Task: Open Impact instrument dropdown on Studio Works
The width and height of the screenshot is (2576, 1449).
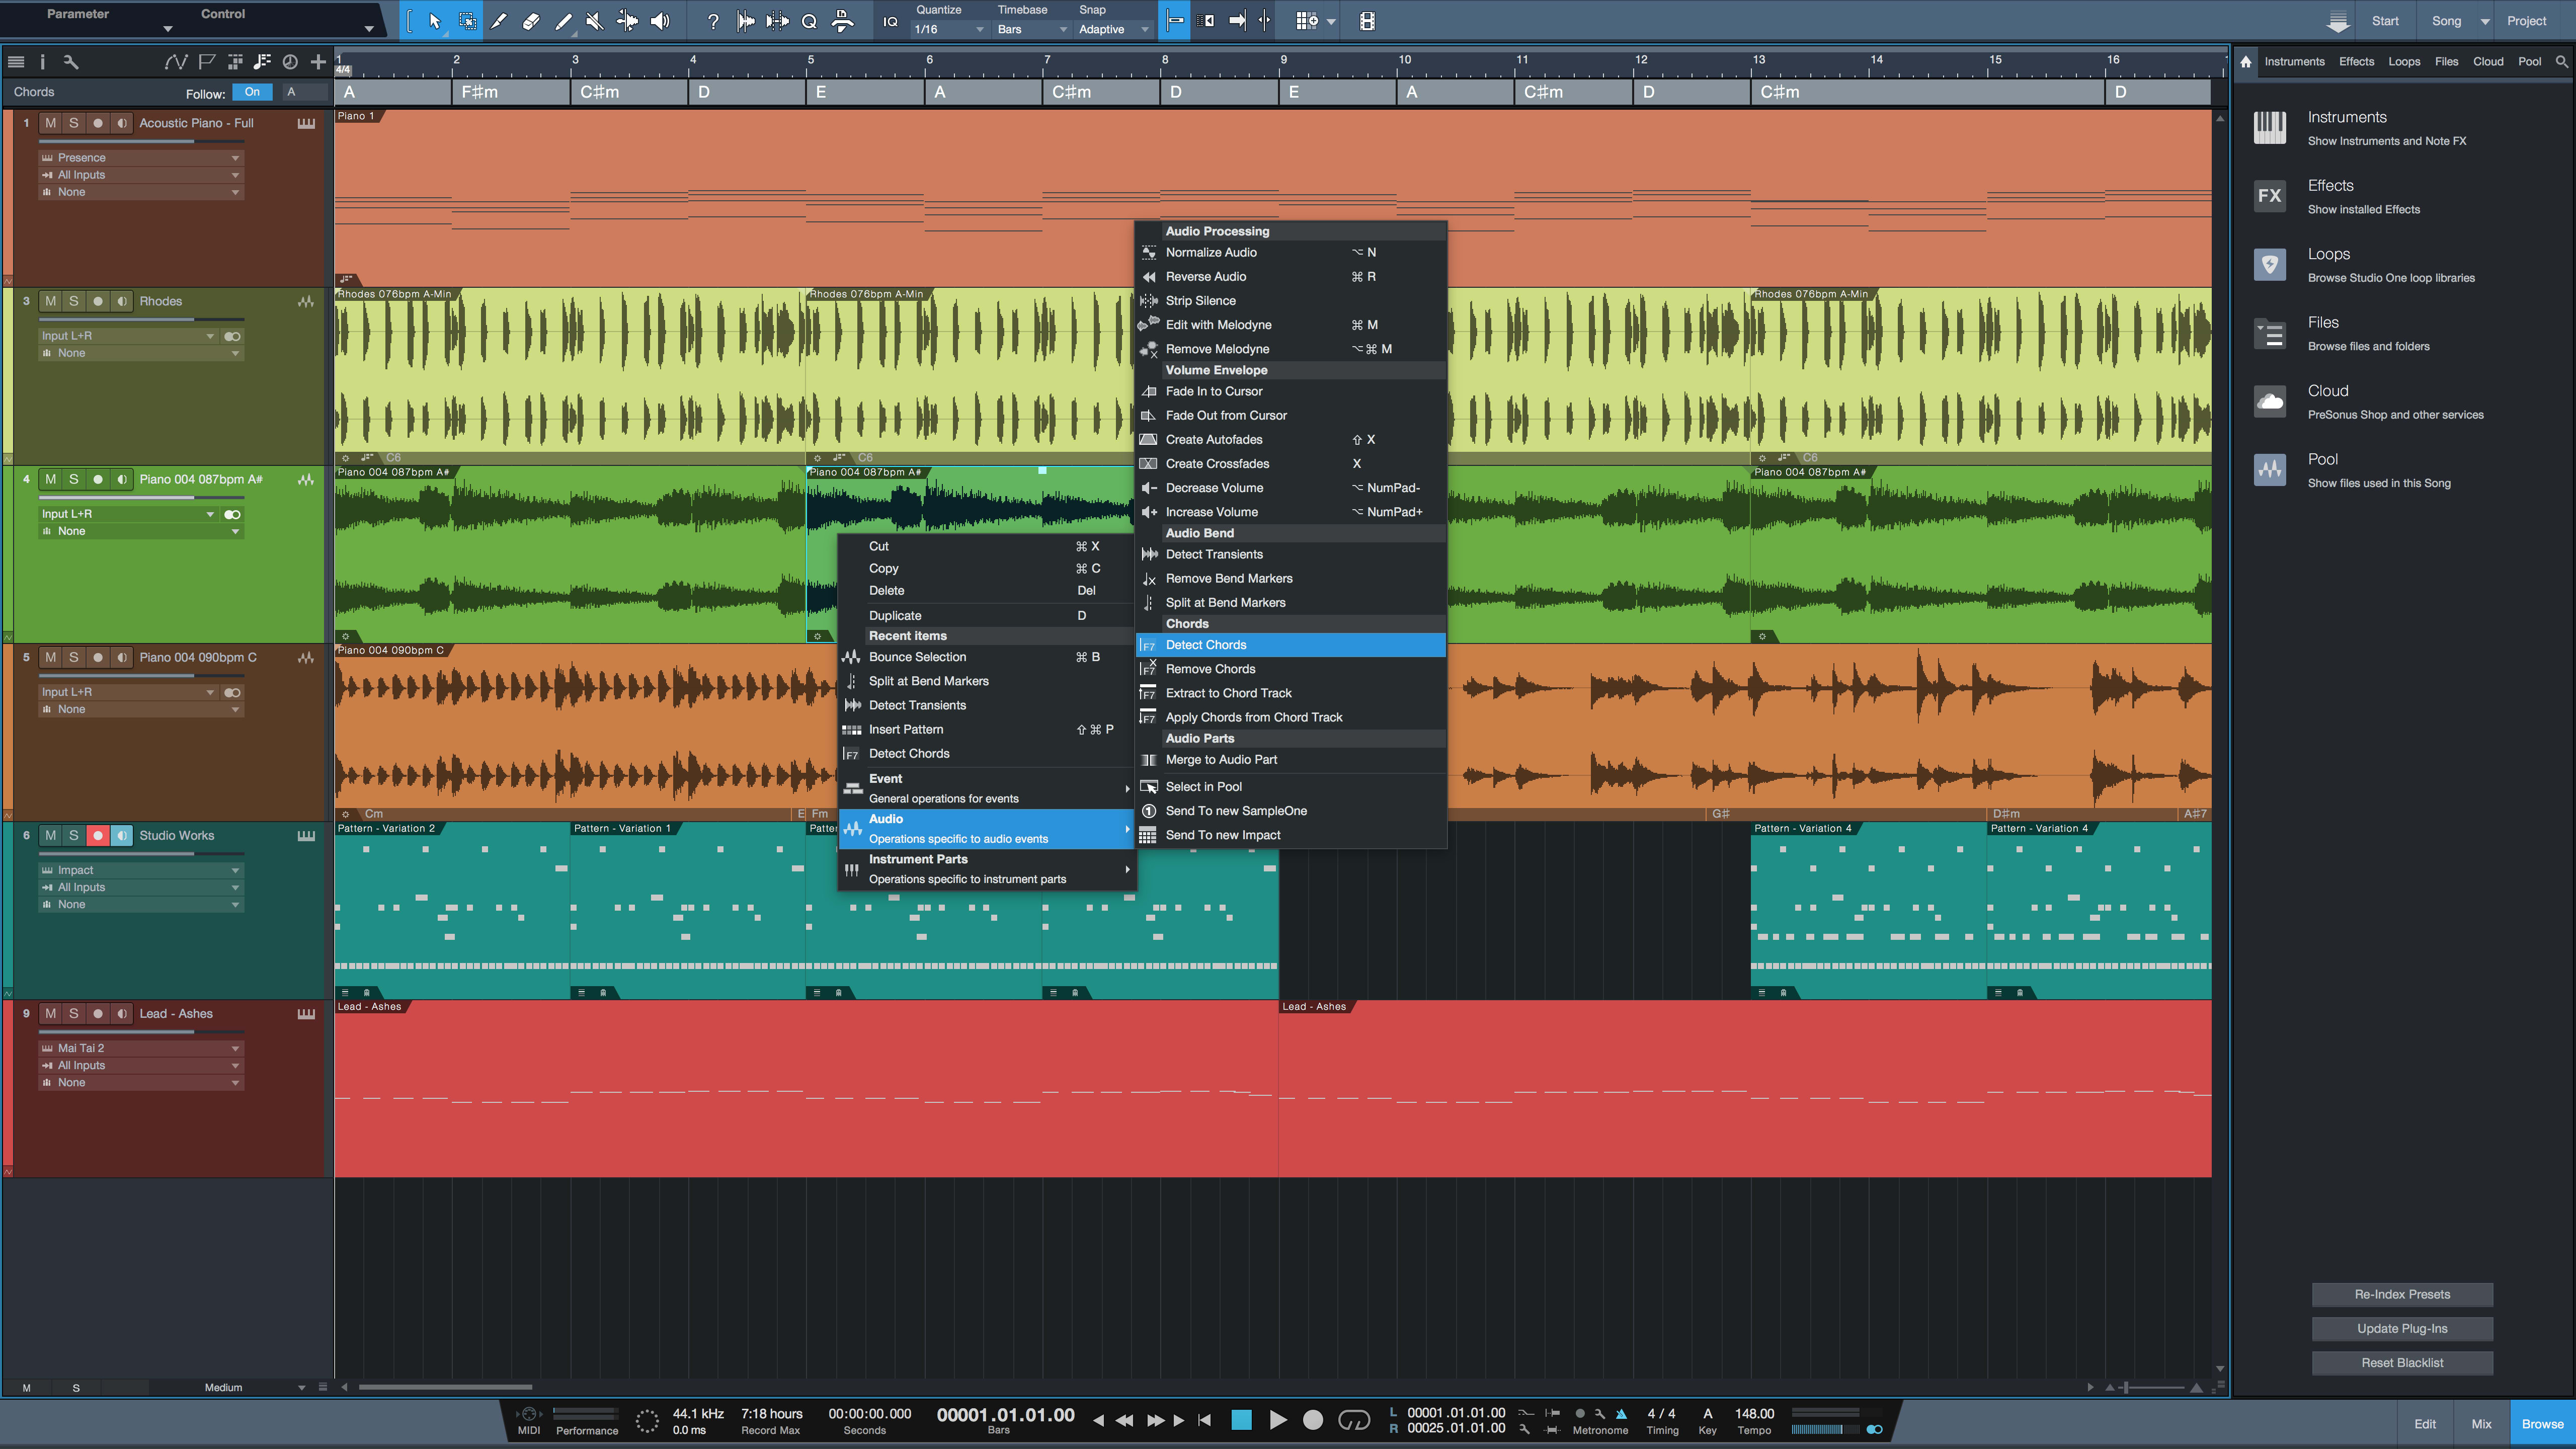Action: click(x=140, y=870)
